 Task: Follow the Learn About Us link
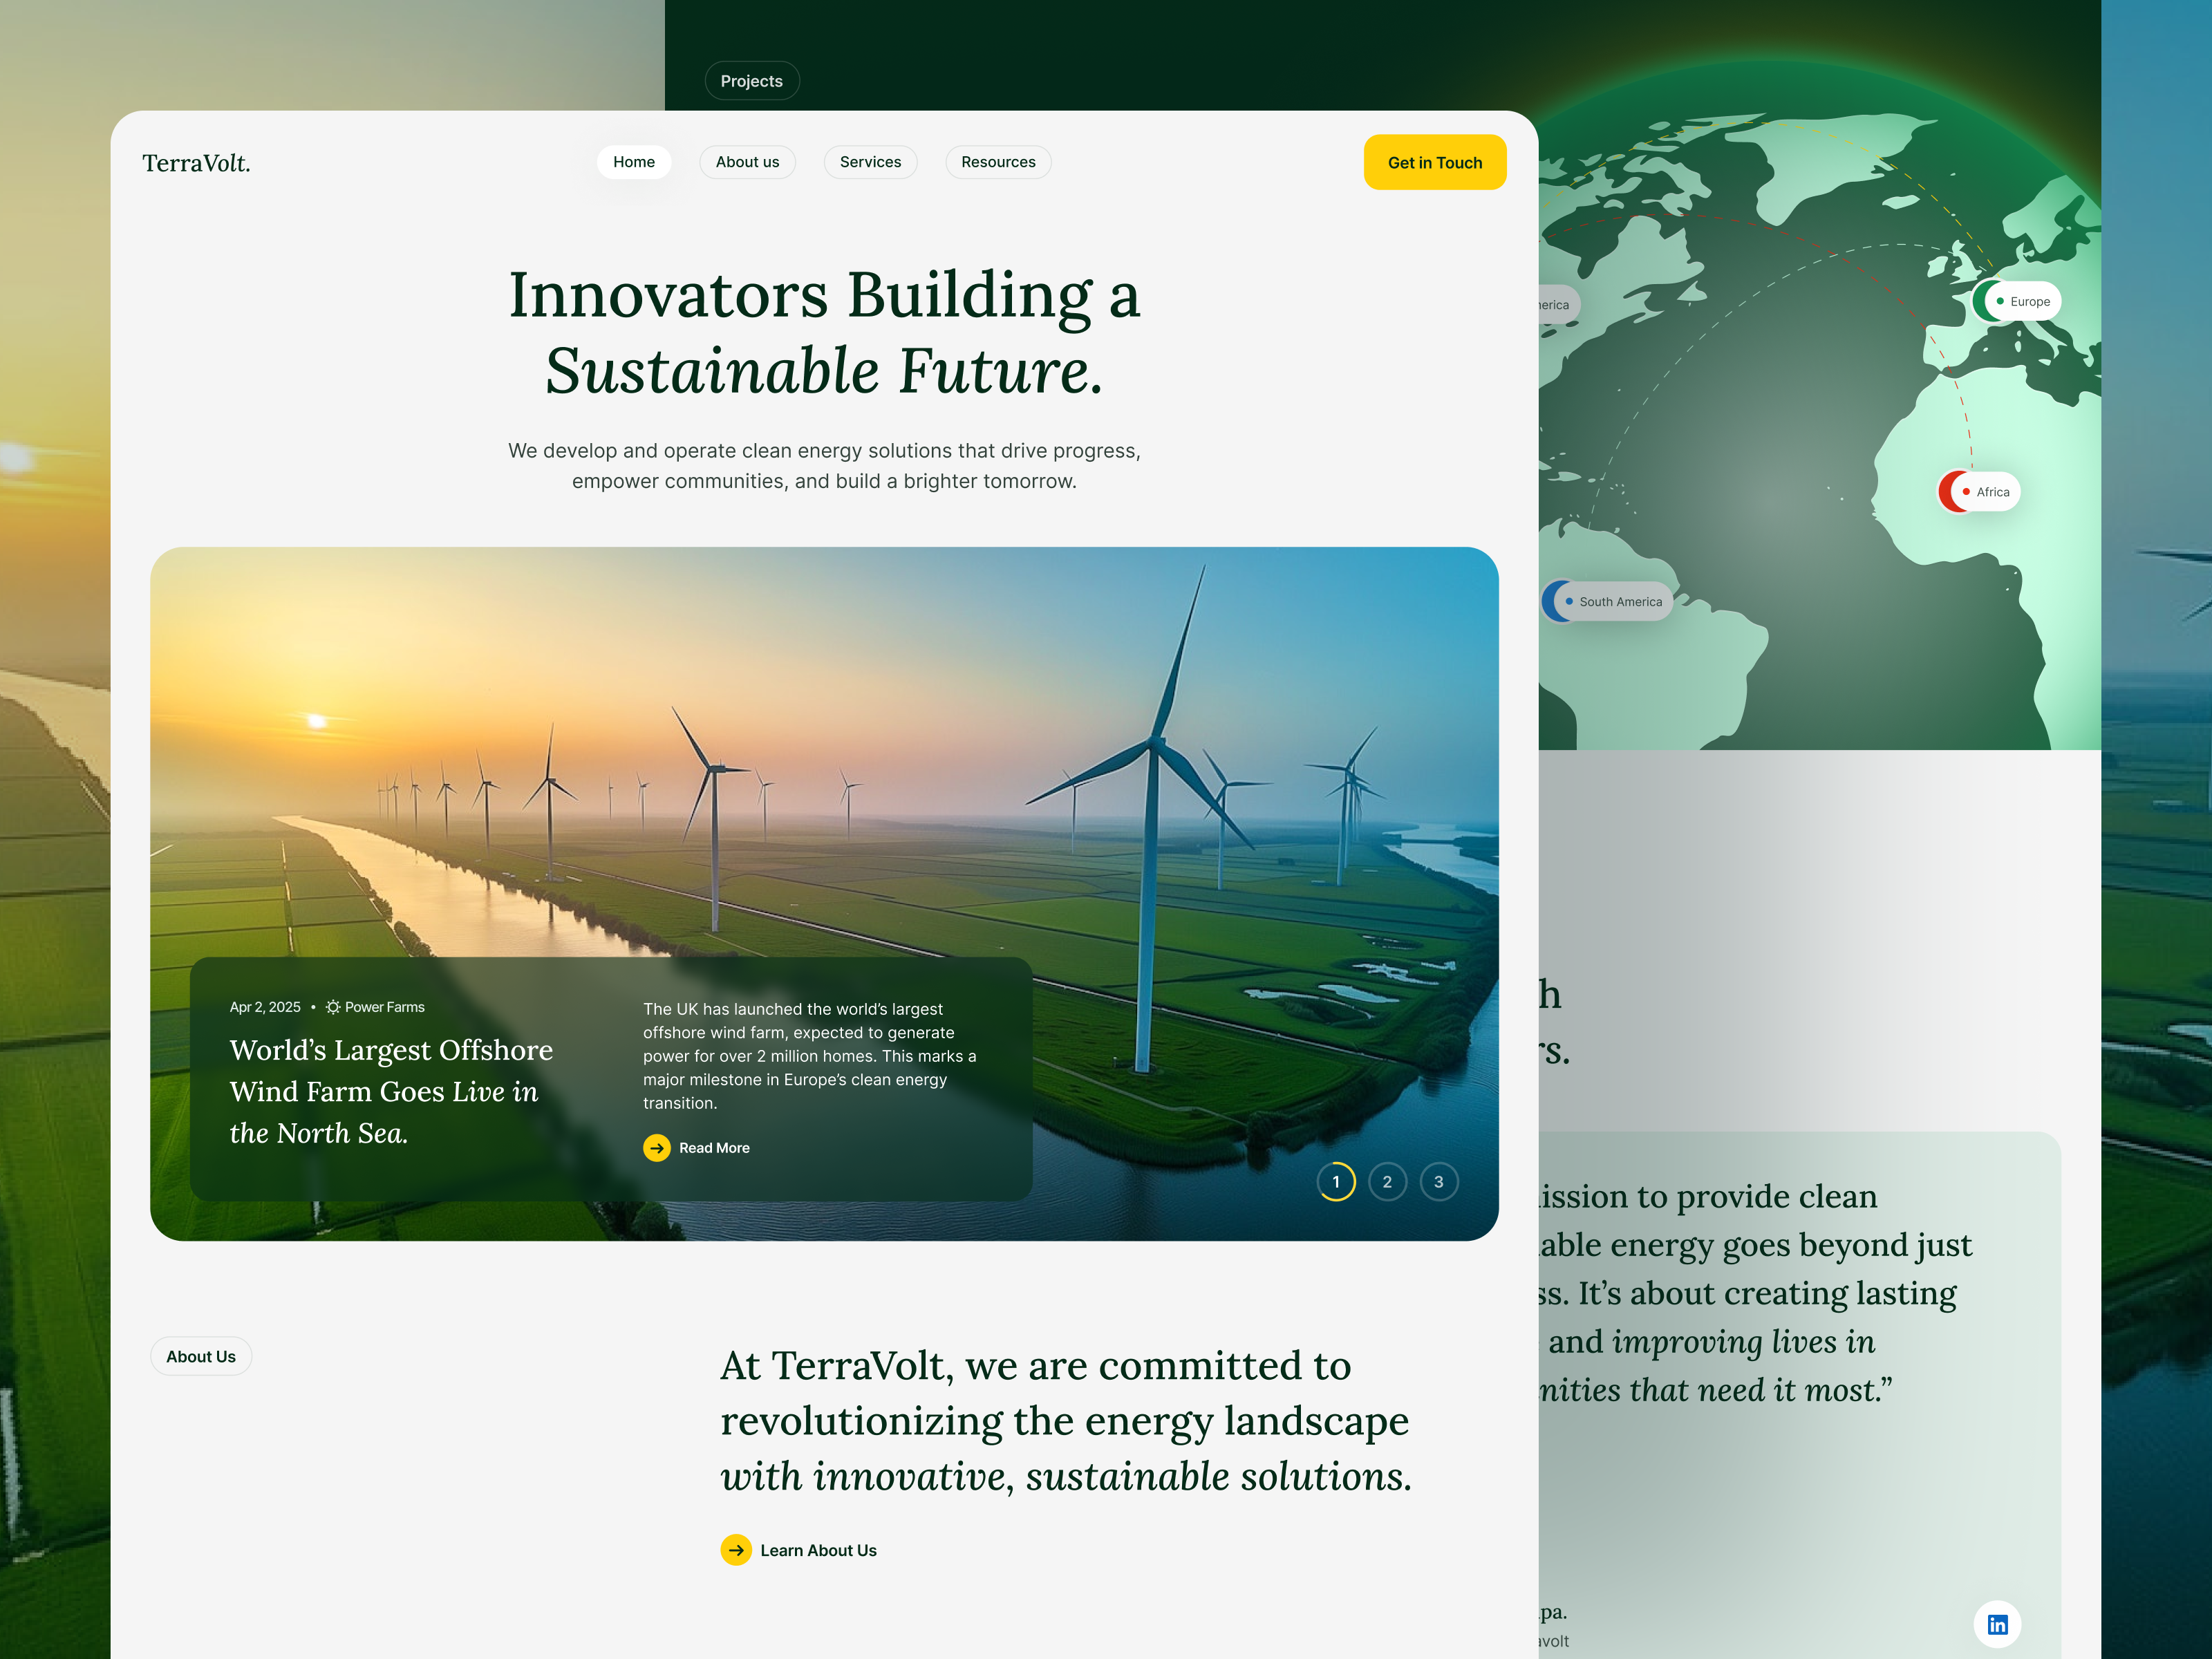tap(817, 1549)
